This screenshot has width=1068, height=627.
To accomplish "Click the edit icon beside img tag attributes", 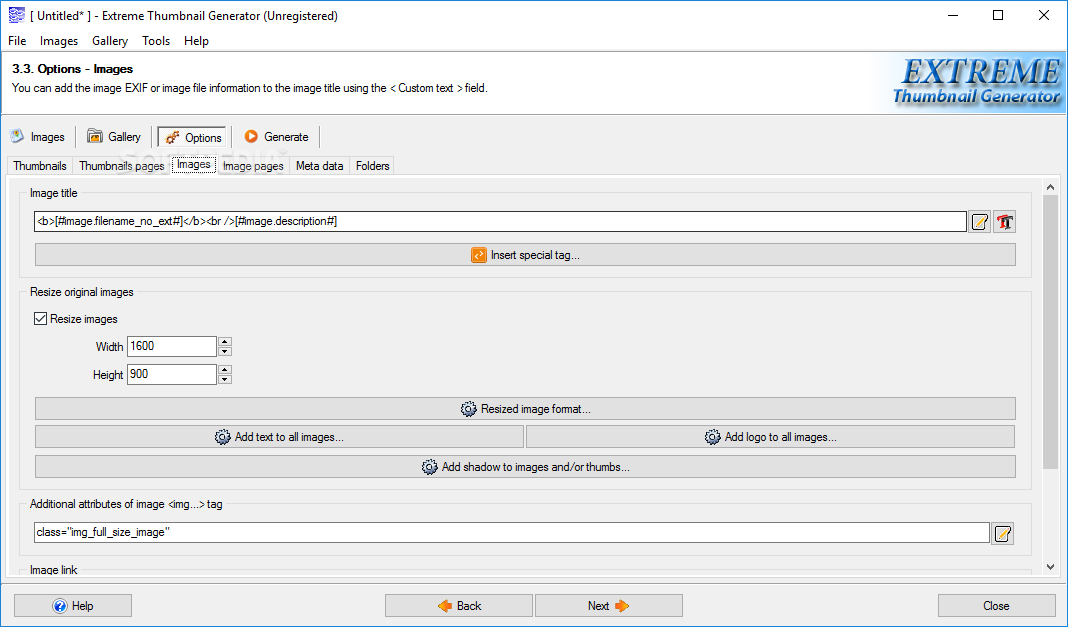I will coord(1002,534).
